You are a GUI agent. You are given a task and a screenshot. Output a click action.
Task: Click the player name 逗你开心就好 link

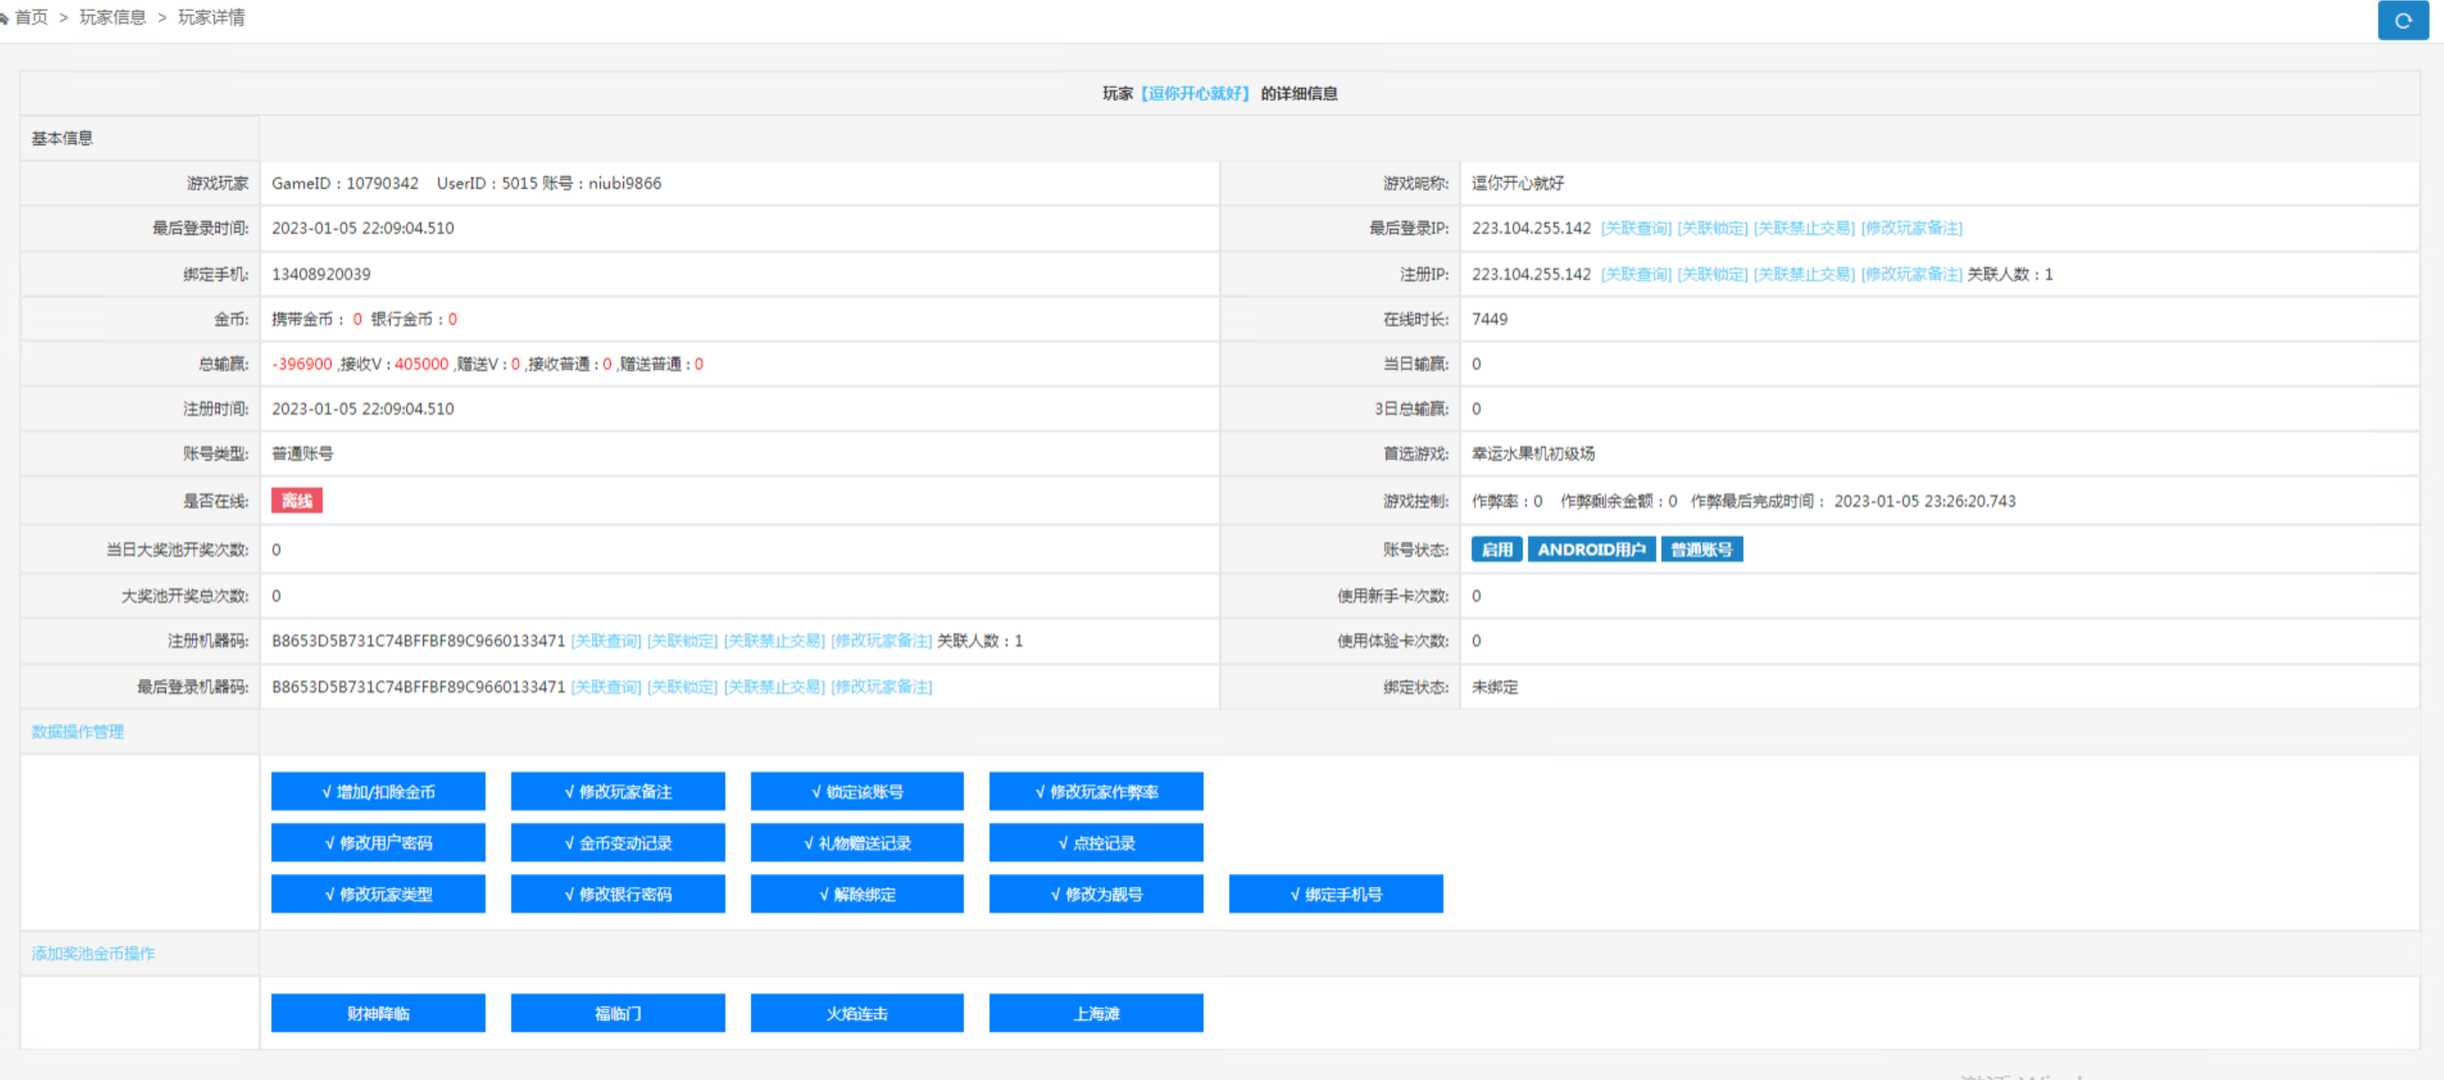coord(1195,93)
